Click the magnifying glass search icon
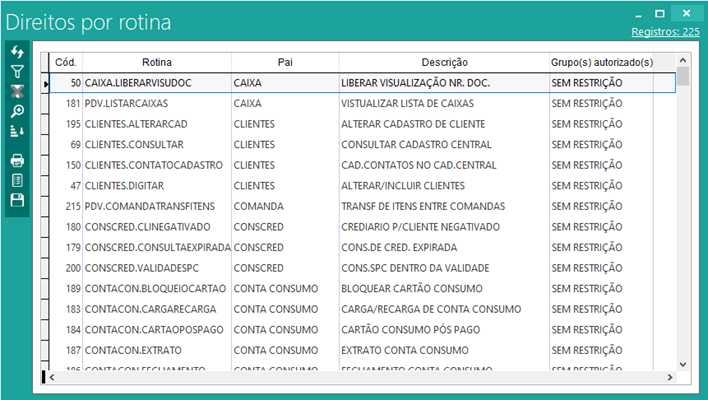The image size is (708, 400). pos(17,111)
